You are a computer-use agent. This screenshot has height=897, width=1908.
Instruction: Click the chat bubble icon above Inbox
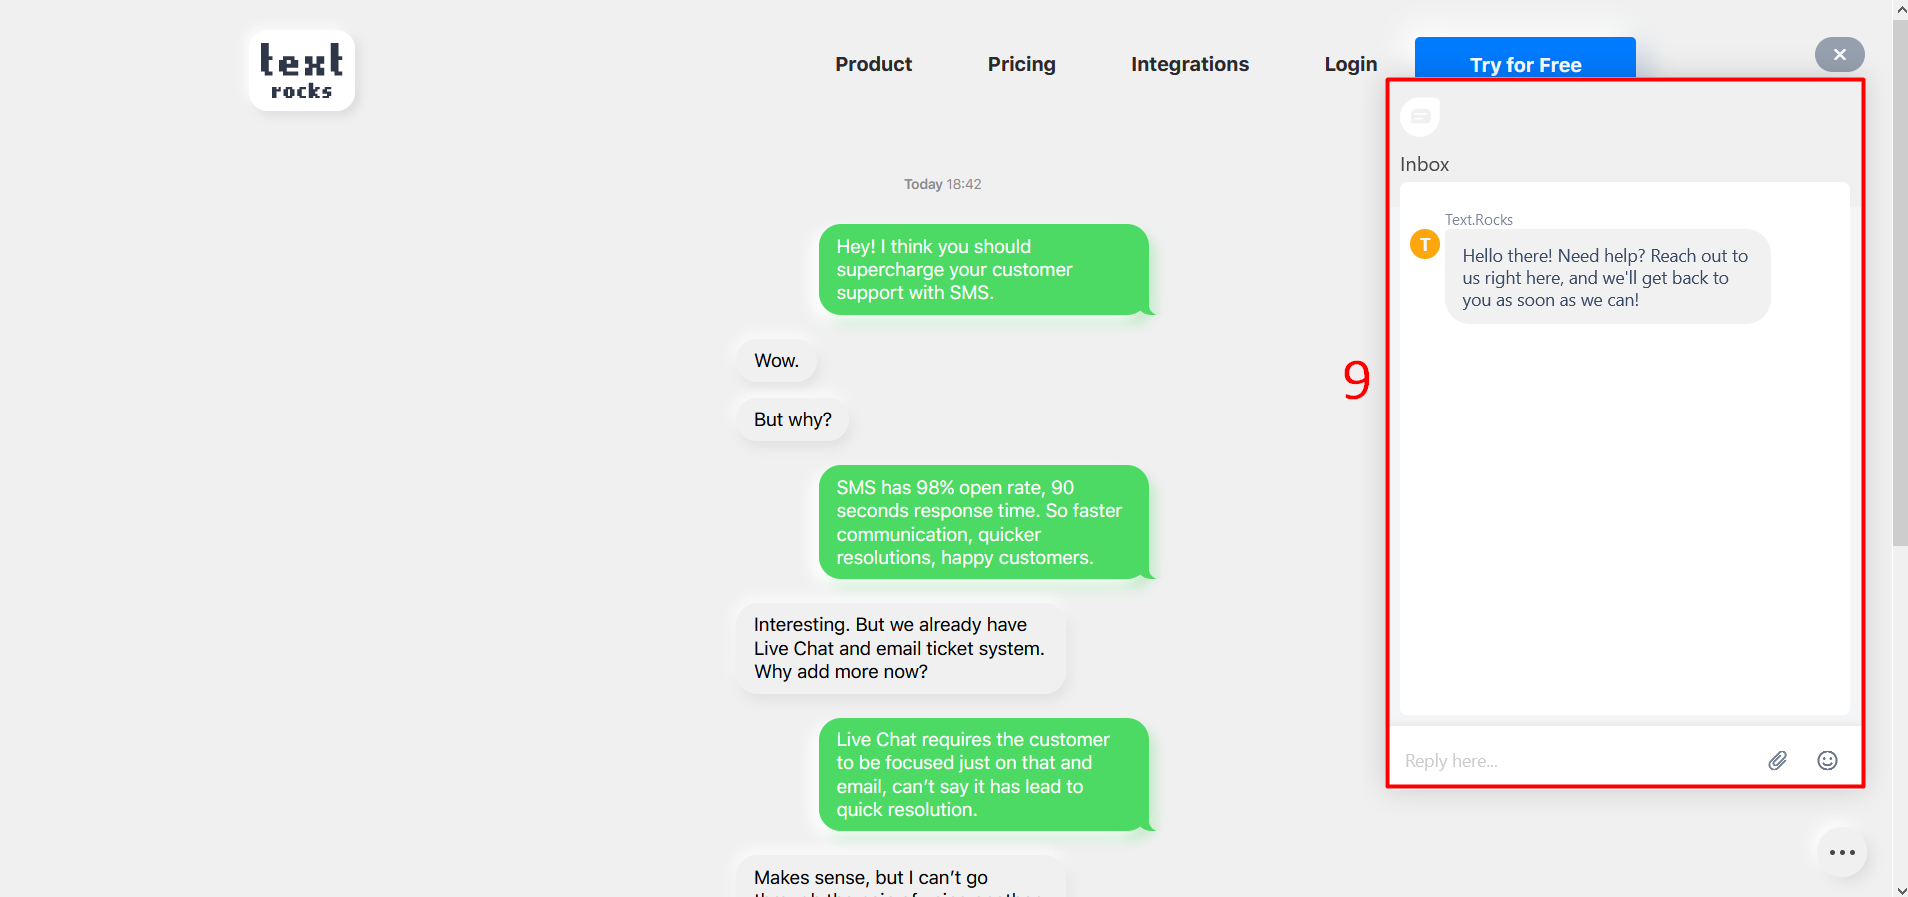1420,117
